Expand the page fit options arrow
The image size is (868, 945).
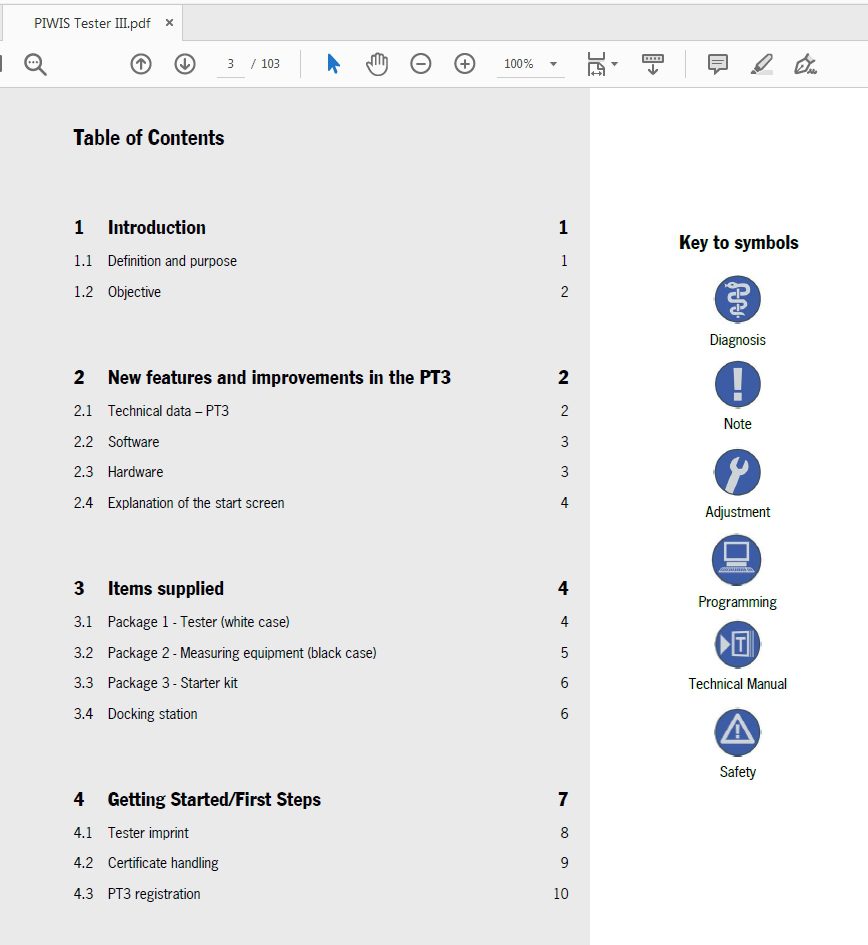click(615, 64)
